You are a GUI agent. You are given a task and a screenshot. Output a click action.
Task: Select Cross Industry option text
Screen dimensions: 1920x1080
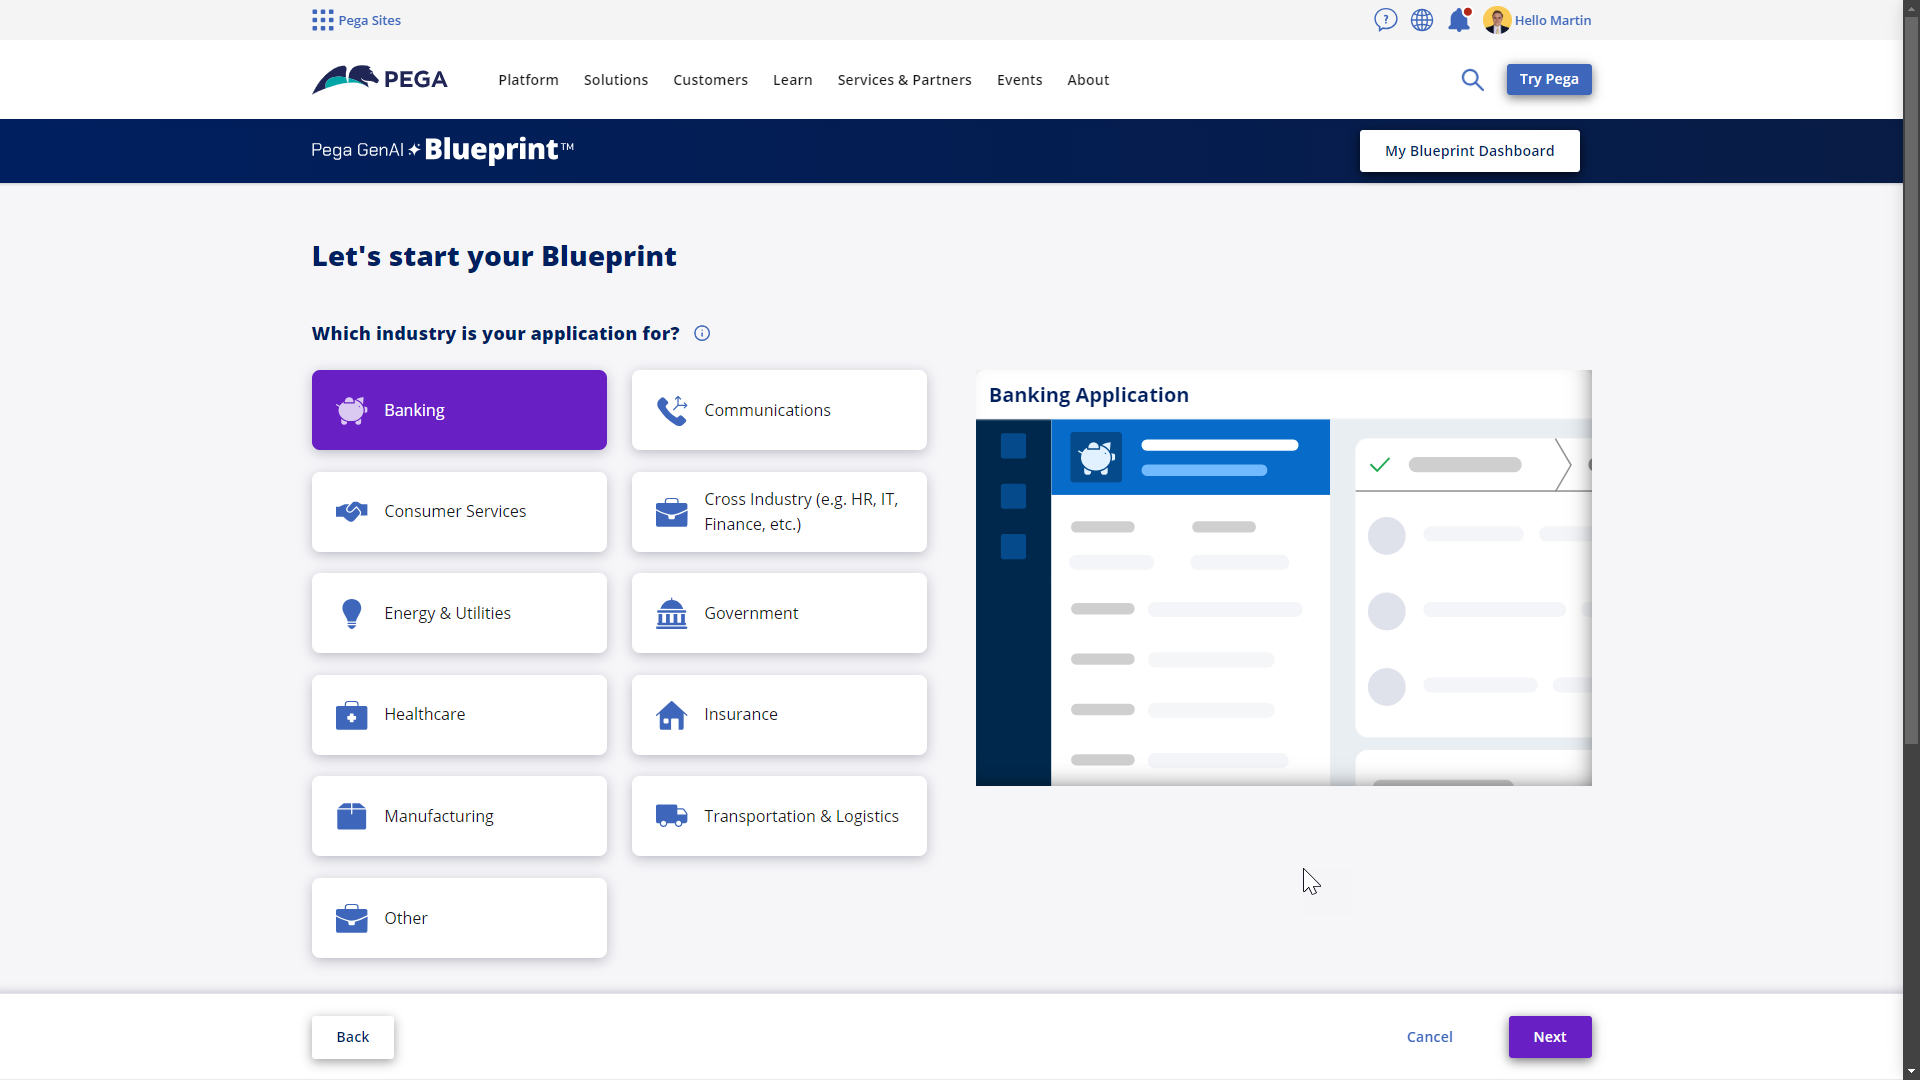(801, 511)
